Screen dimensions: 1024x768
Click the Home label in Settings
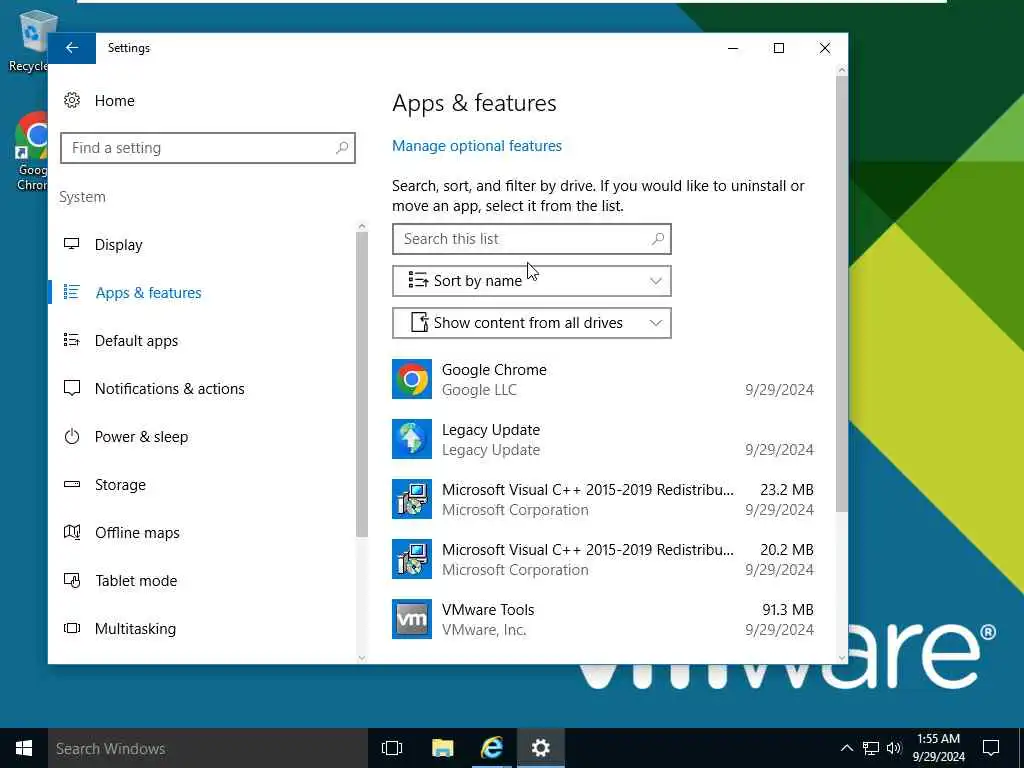(114, 101)
